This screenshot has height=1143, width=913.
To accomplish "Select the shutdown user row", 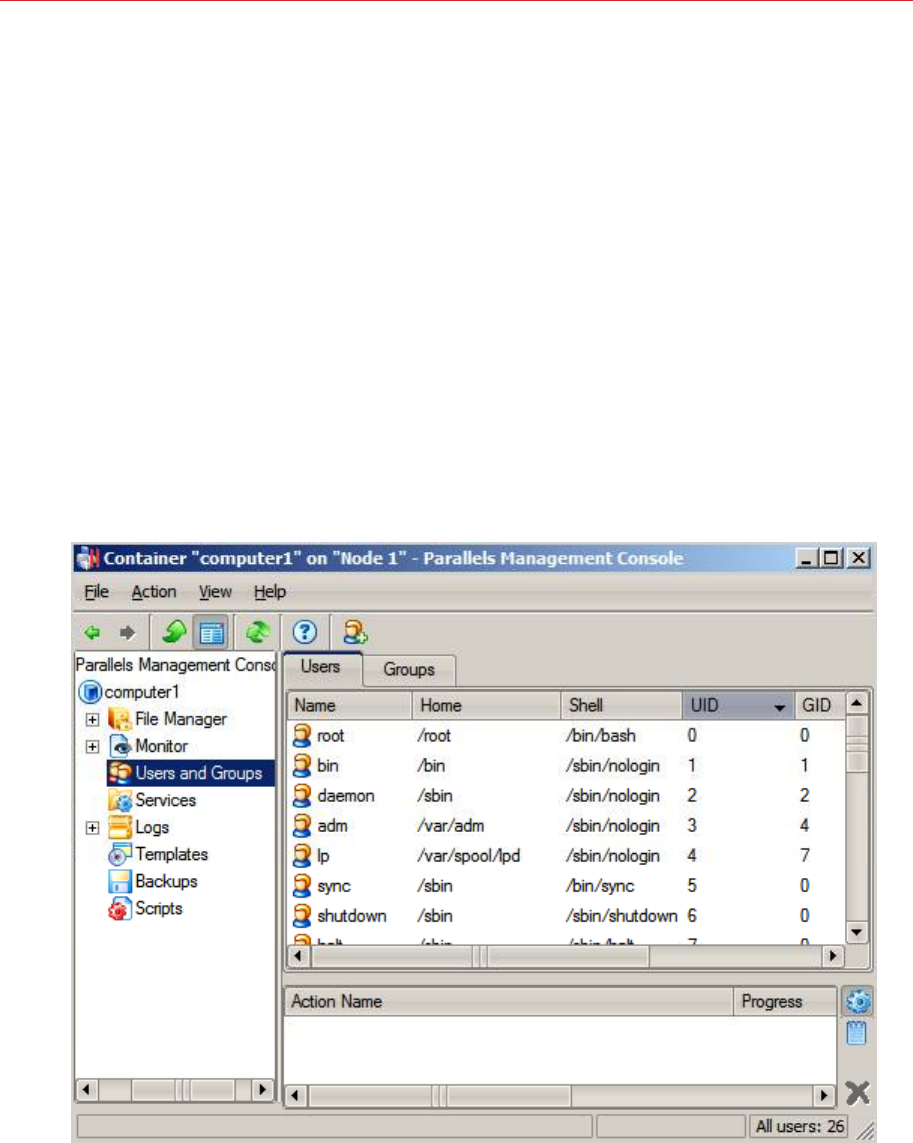I will (567, 916).
